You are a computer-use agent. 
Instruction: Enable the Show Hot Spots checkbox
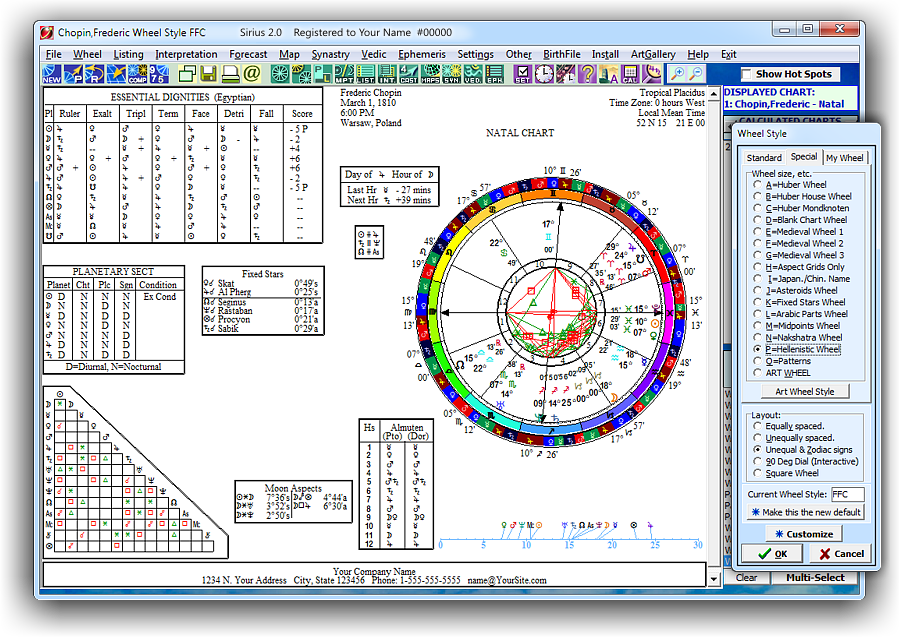coord(745,73)
